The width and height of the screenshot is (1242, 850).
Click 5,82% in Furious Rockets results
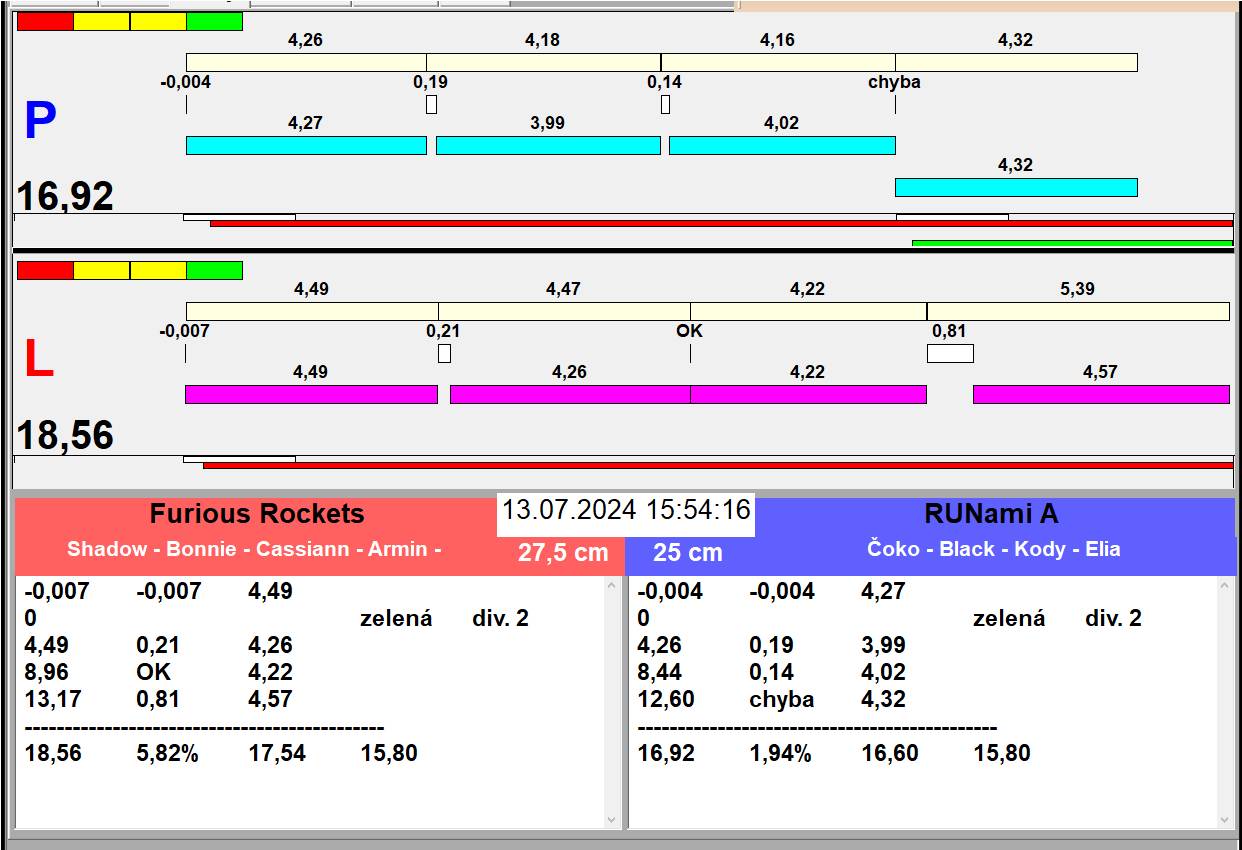click(x=167, y=753)
